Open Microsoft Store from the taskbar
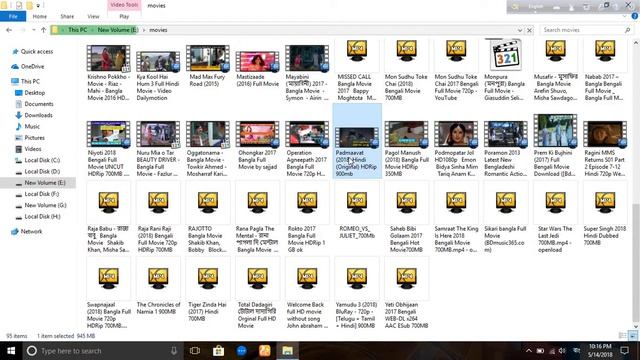Screen dimensions: 640x360 pos(218,351)
